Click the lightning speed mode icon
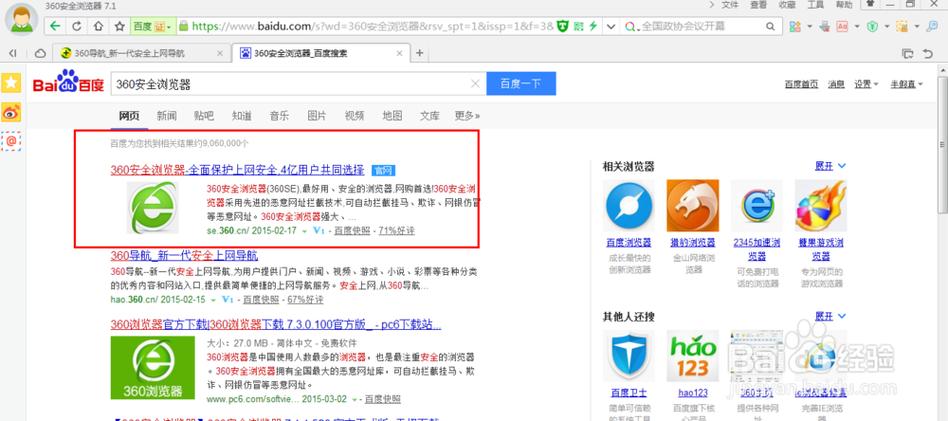The height and width of the screenshot is (421, 948). click(x=593, y=26)
